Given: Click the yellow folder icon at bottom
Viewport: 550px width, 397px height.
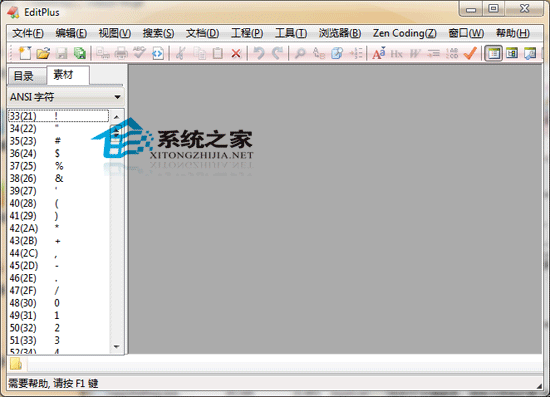Looking at the screenshot, I should tap(16, 364).
